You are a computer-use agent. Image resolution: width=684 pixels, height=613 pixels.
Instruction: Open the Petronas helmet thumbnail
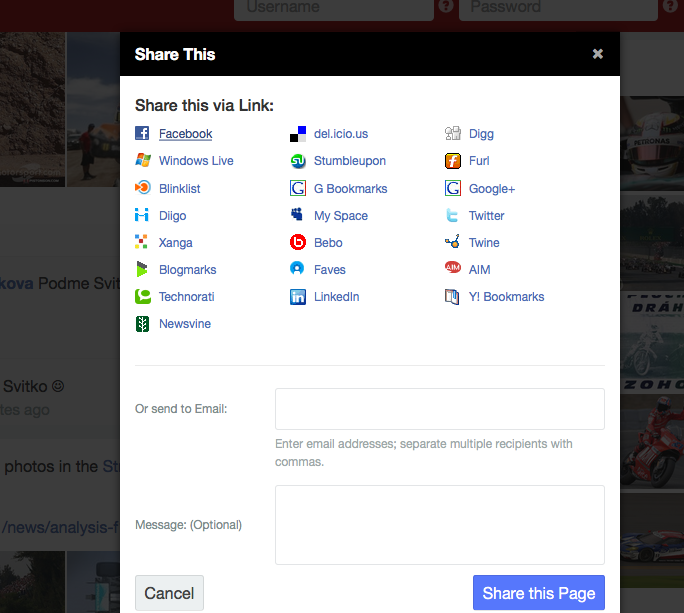(652, 143)
